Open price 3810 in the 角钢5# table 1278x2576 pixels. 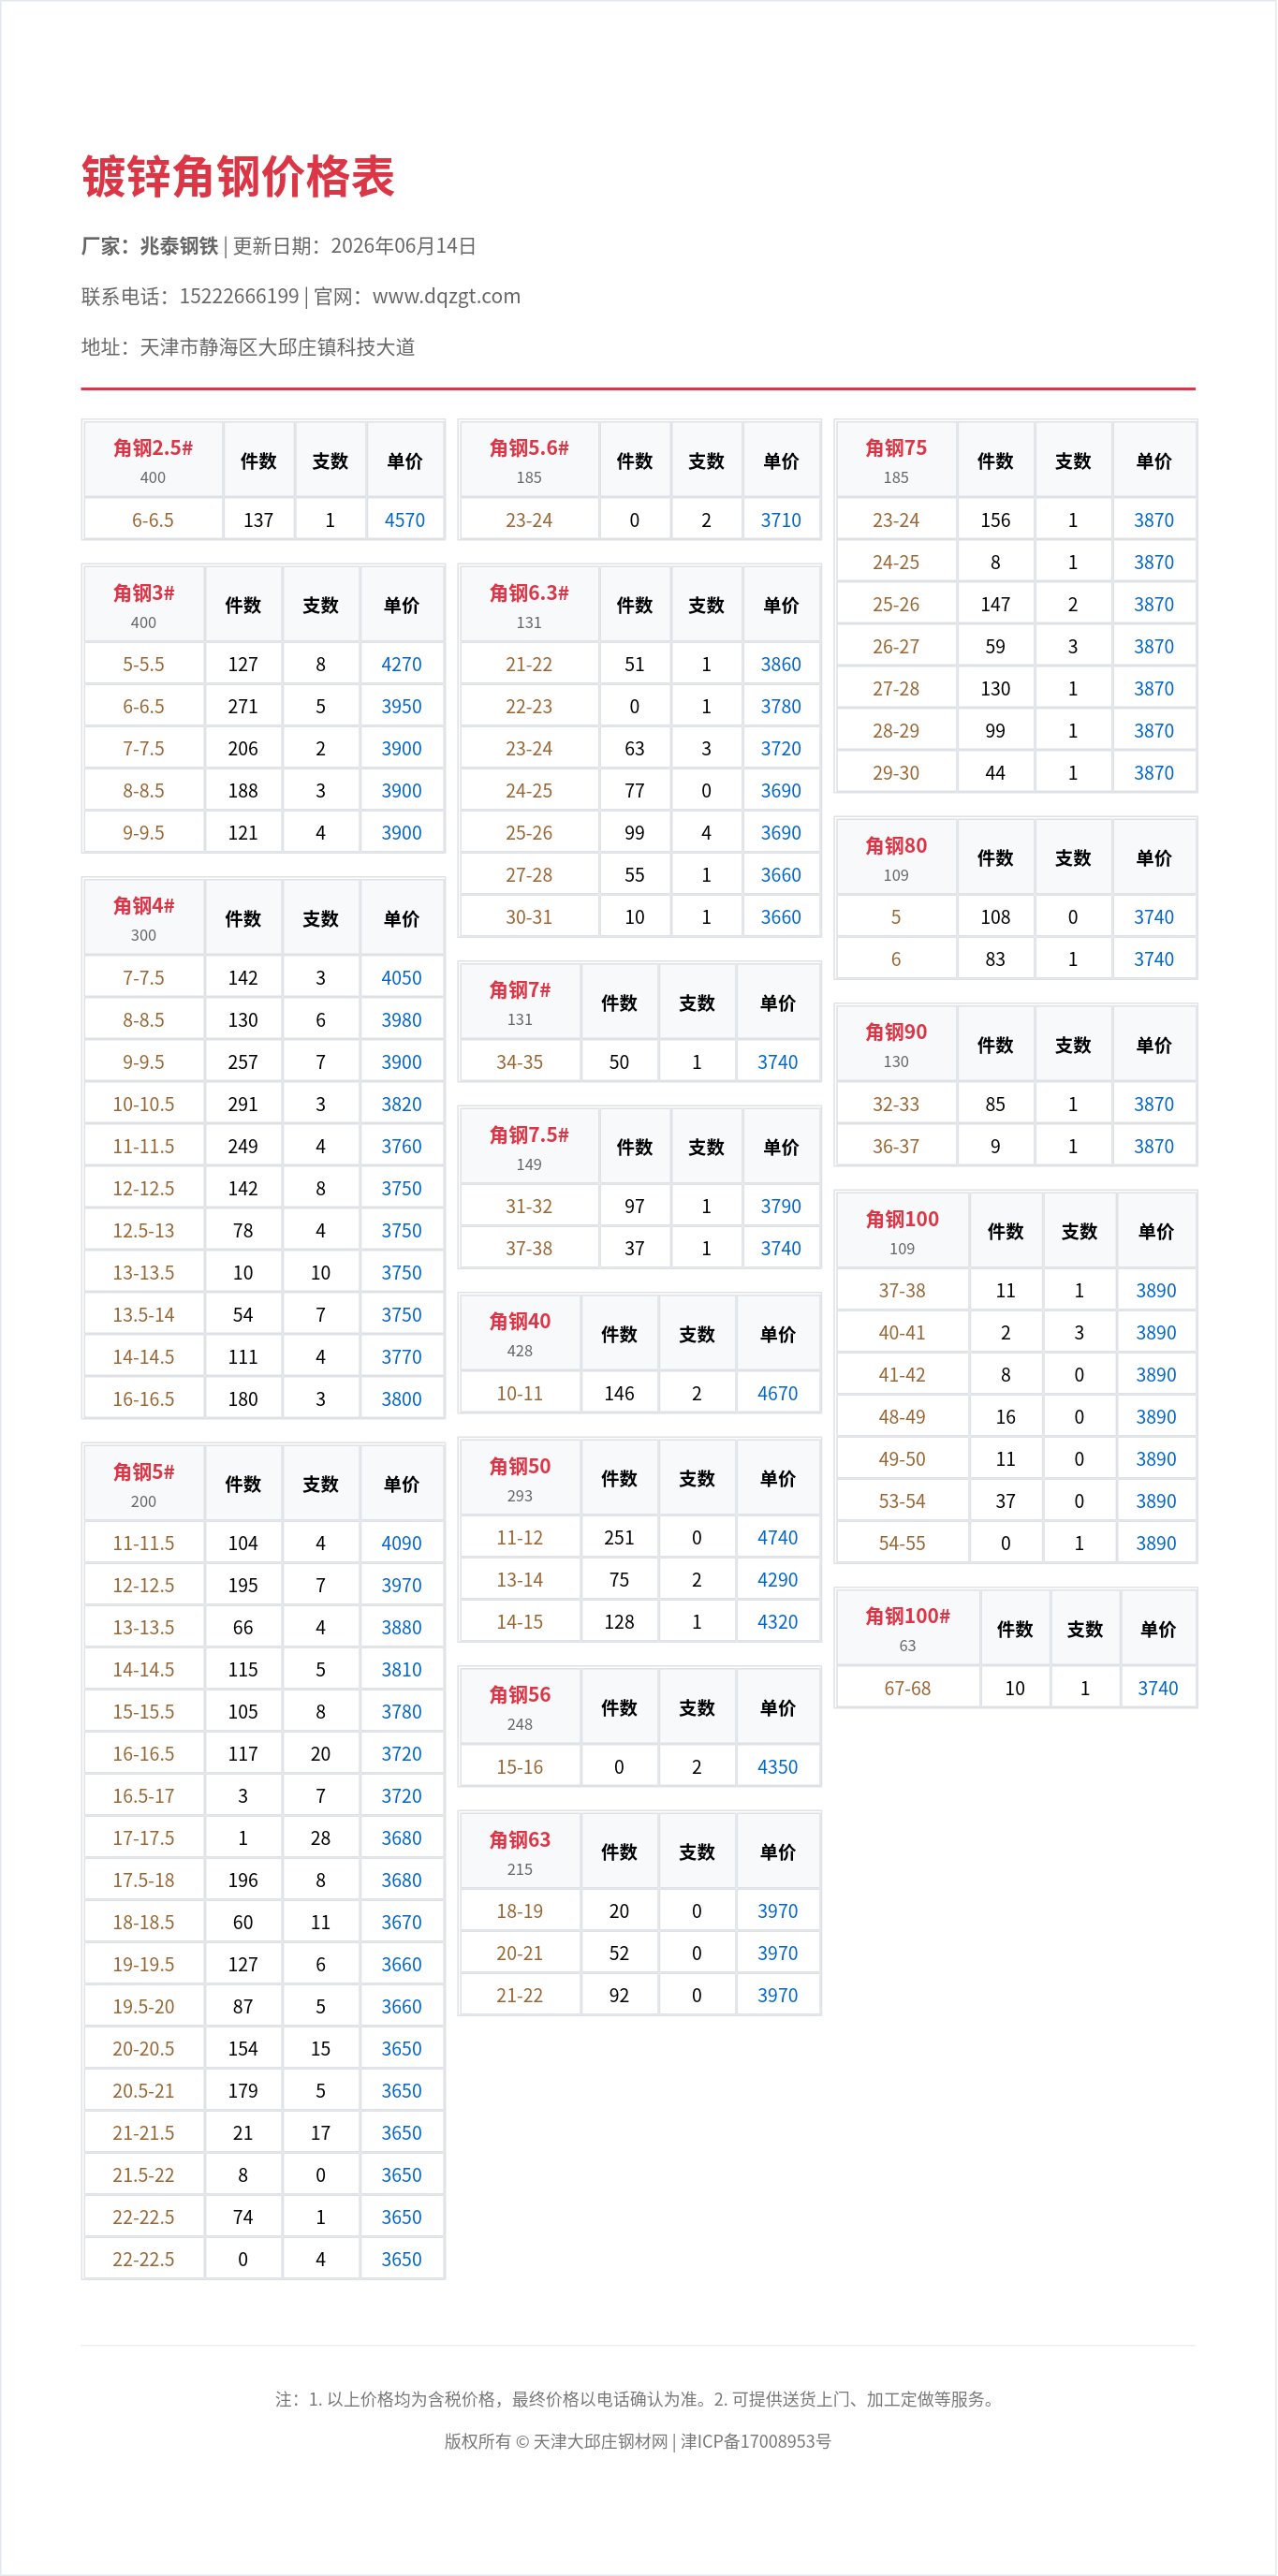point(402,1669)
